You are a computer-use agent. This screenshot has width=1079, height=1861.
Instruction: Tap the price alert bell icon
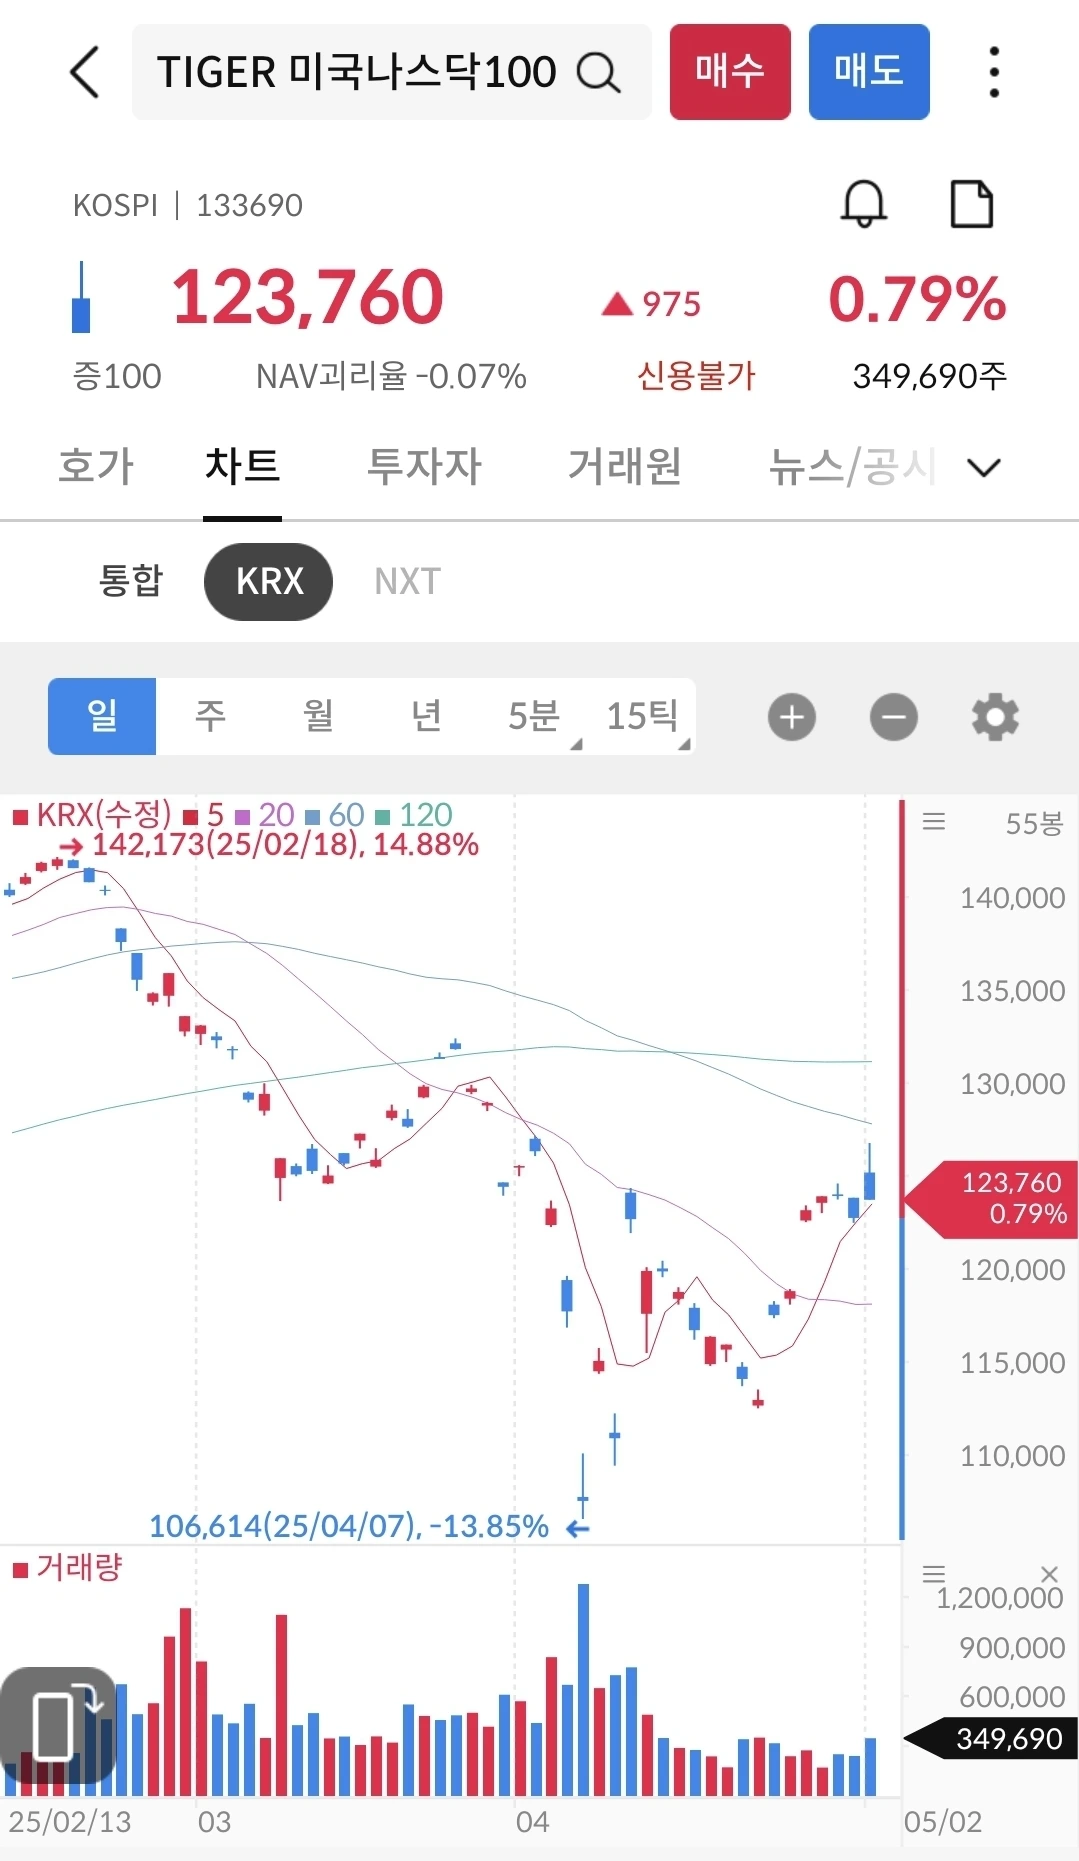click(x=863, y=204)
